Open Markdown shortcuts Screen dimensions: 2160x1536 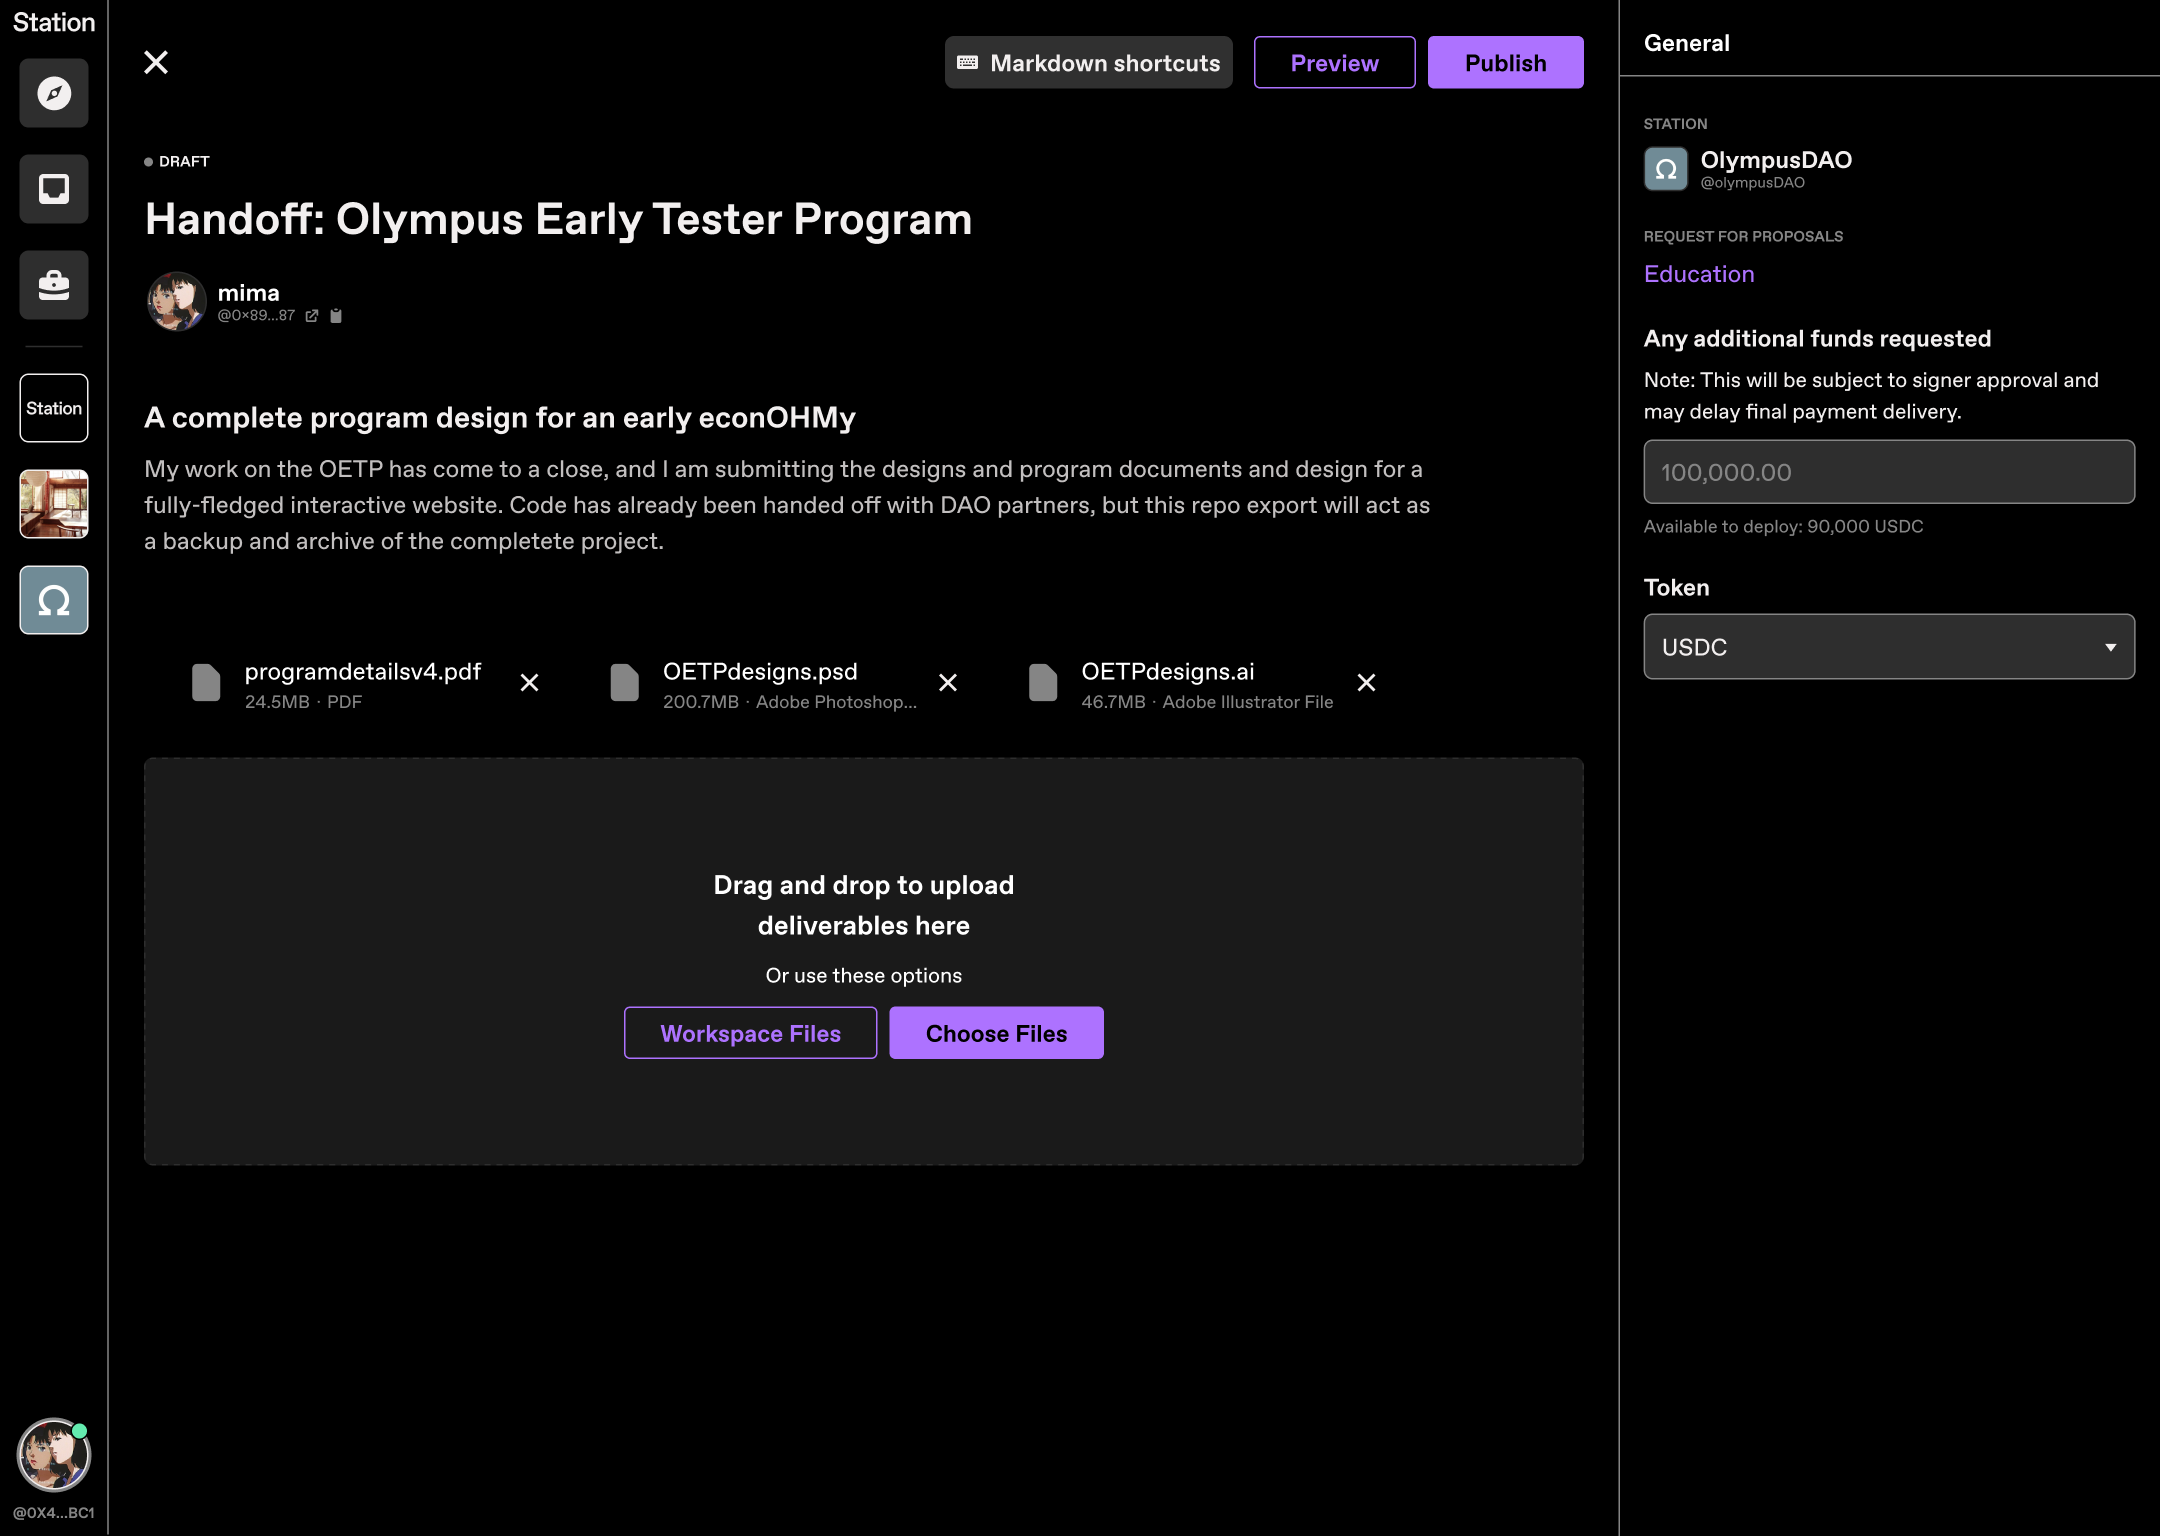pos(1089,63)
